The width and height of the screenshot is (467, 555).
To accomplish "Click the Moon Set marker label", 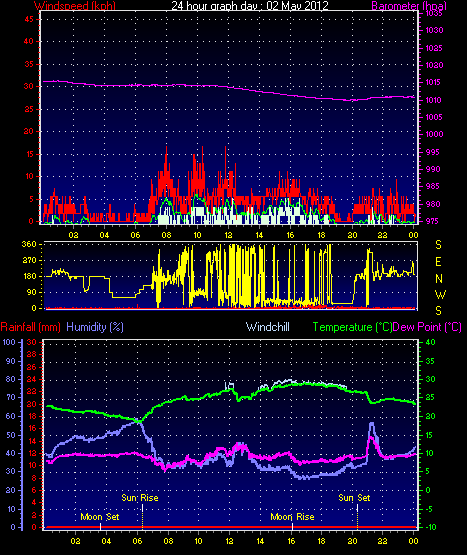I will click(100, 517).
